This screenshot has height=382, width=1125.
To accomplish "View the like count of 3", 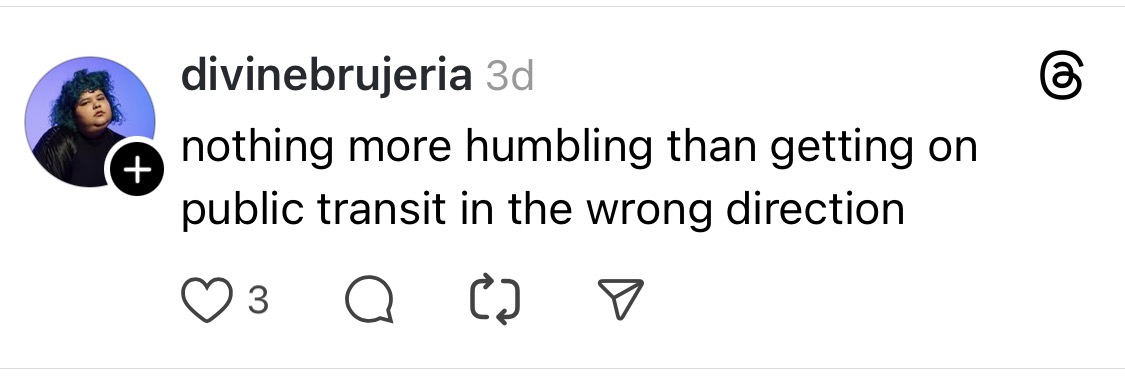I will pyautogui.click(x=258, y=300).
